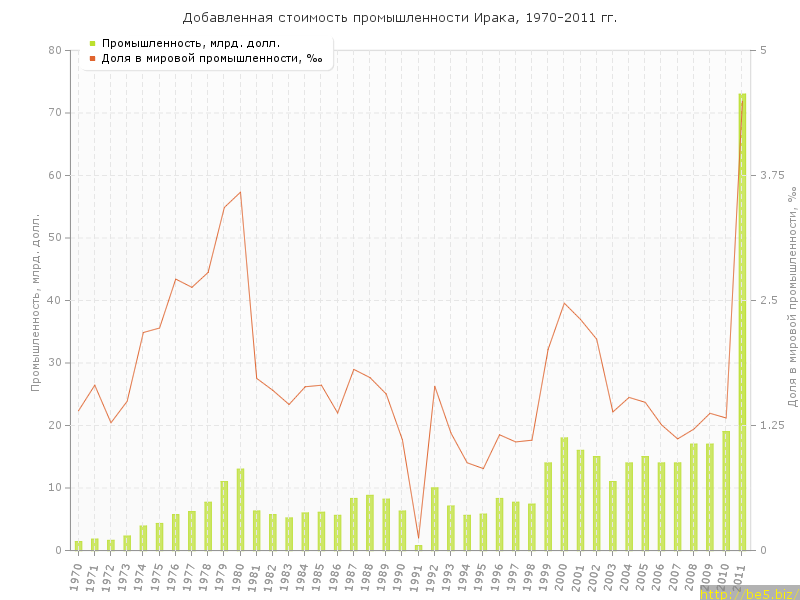The height and width of the screenshot is (600, 800).
Task: Click the green Промышленность legend marker
Action: (92, 43)
